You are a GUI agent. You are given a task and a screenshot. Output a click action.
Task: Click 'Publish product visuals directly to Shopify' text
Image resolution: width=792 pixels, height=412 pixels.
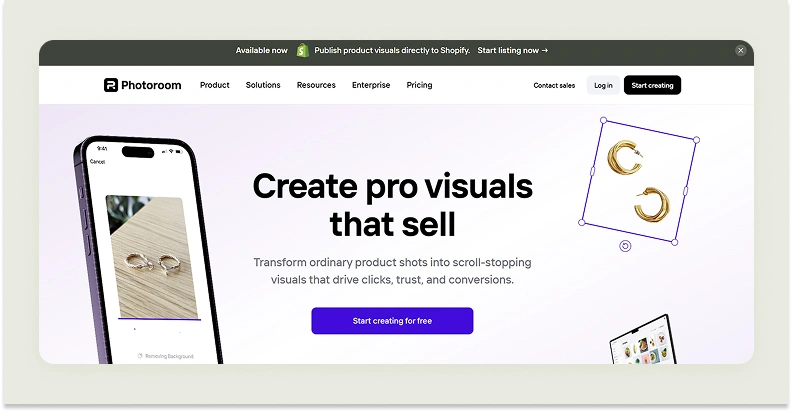392,50
